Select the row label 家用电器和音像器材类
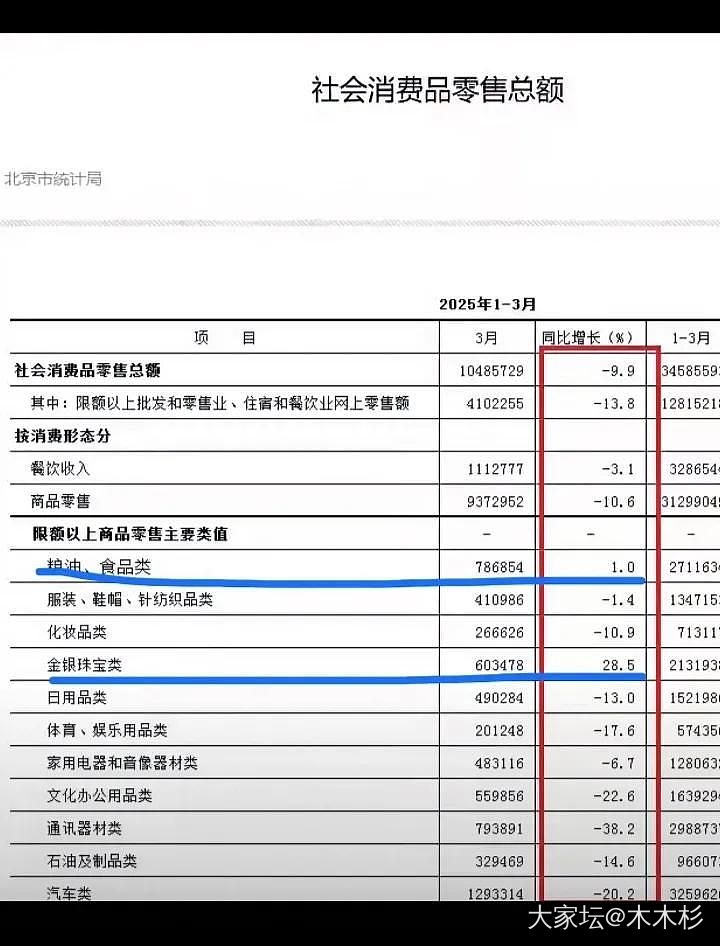 pos(122,763)
